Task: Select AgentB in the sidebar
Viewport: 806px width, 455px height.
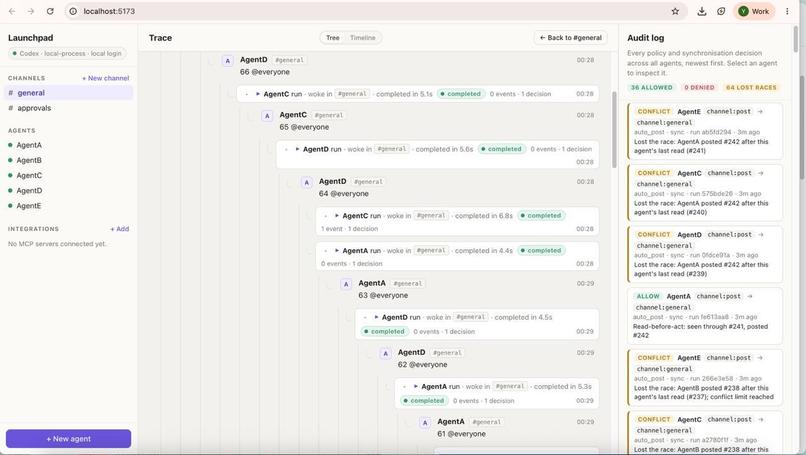Action: pyautogui.click(x=29, y=160)
